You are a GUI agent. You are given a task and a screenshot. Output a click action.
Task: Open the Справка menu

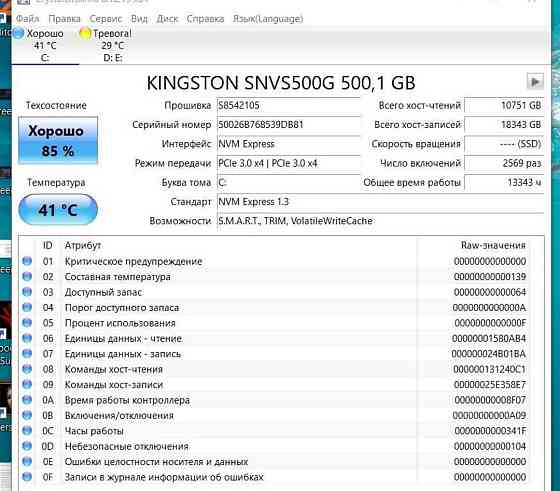(x=205, y=19)
